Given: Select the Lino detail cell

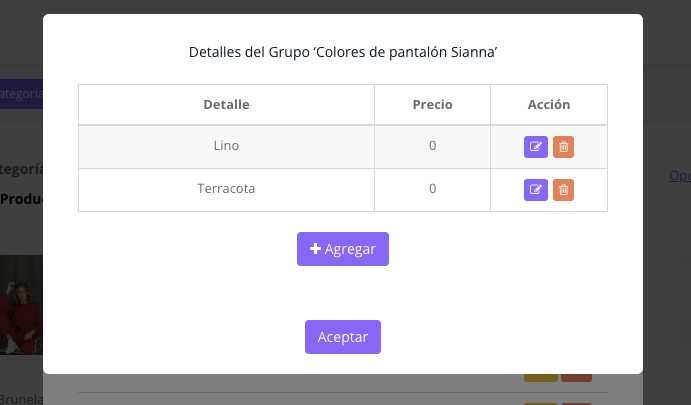Looking at the screenshot, I should coord(226,146).
